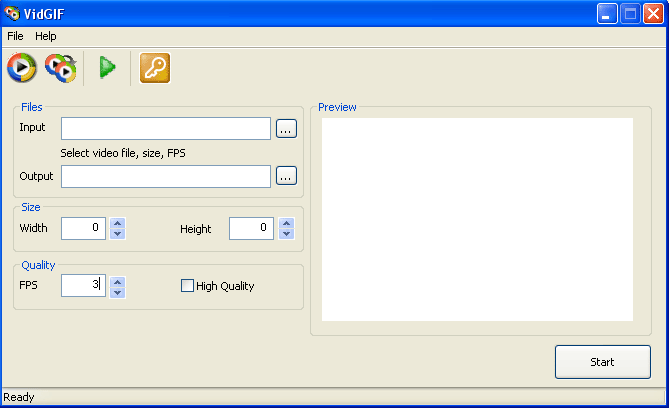Image resolution: width=669 pixels, height=408 pixels.
Task: Increase the Width value with the up arrow
Action: click(117, 223)
